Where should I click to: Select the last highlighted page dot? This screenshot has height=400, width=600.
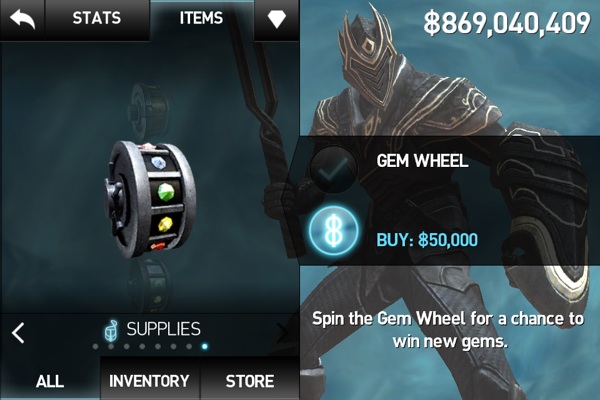point(205,347)
